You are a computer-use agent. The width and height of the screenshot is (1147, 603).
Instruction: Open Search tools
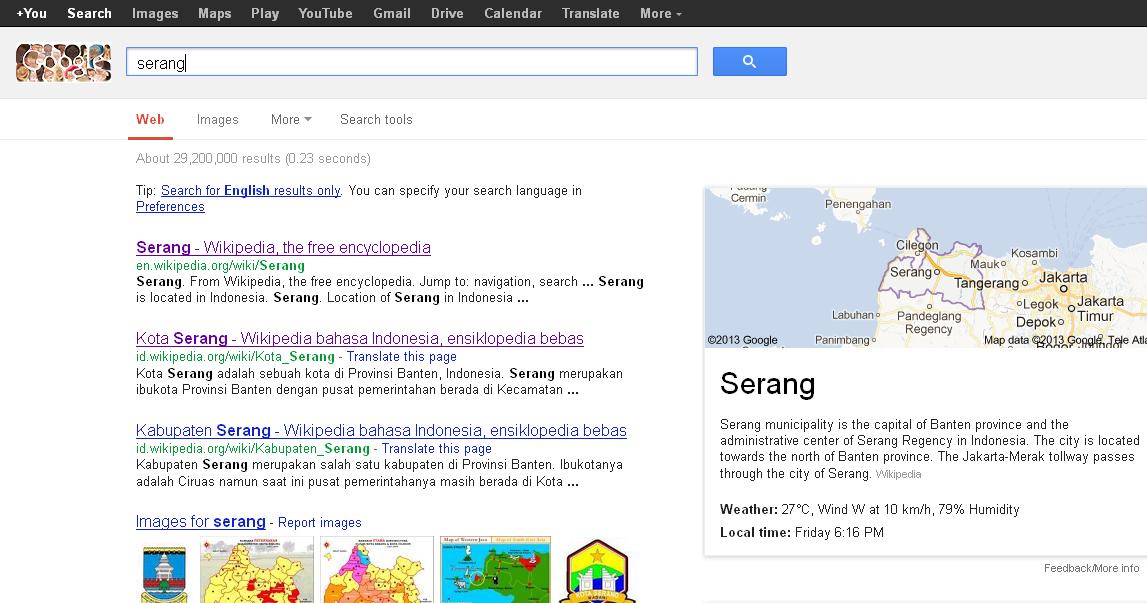(x=376, y=119)
